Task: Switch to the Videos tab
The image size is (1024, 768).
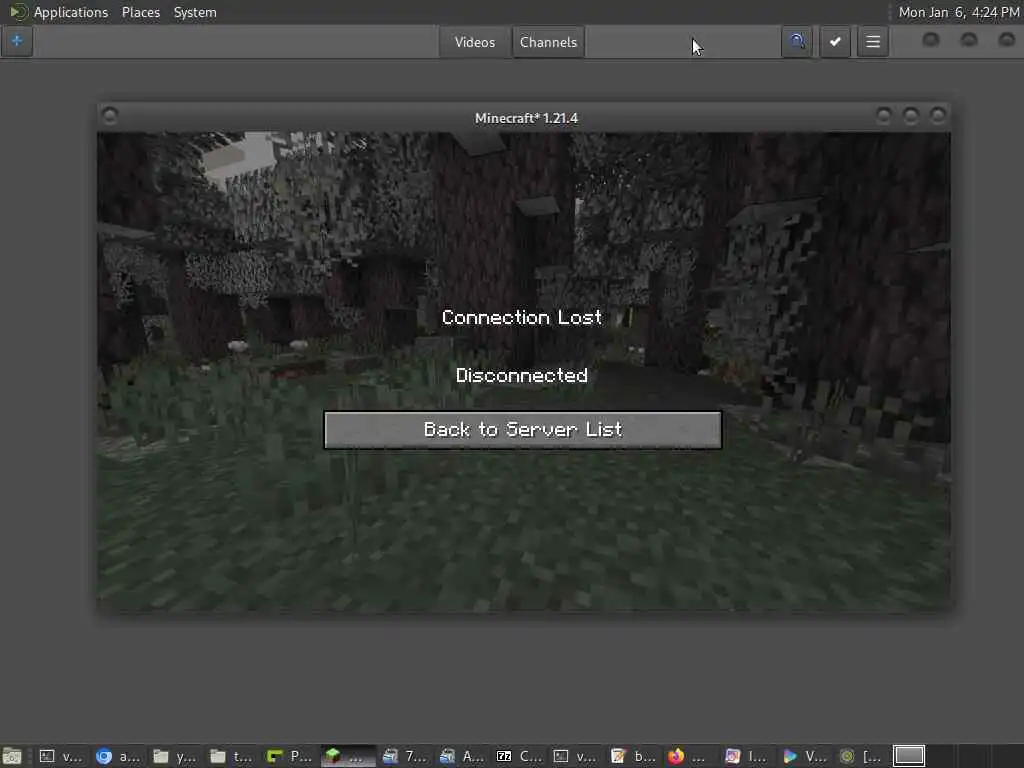Action: 475,42
